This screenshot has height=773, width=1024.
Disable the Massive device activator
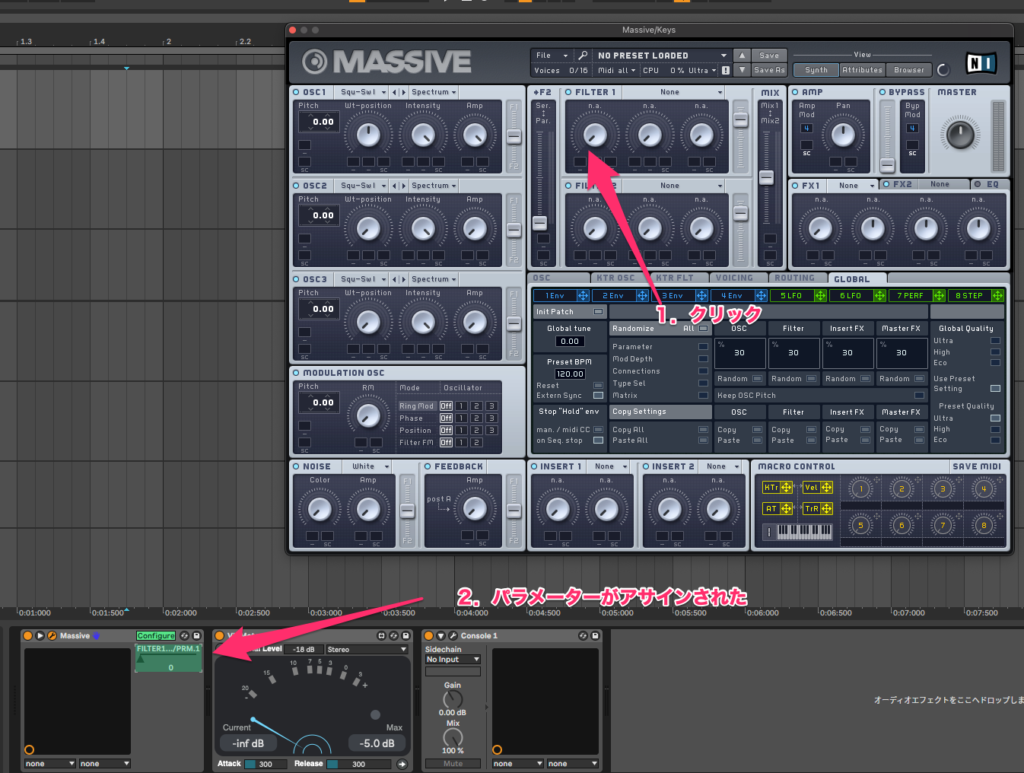pyautogui.click(x=28, y=636)
